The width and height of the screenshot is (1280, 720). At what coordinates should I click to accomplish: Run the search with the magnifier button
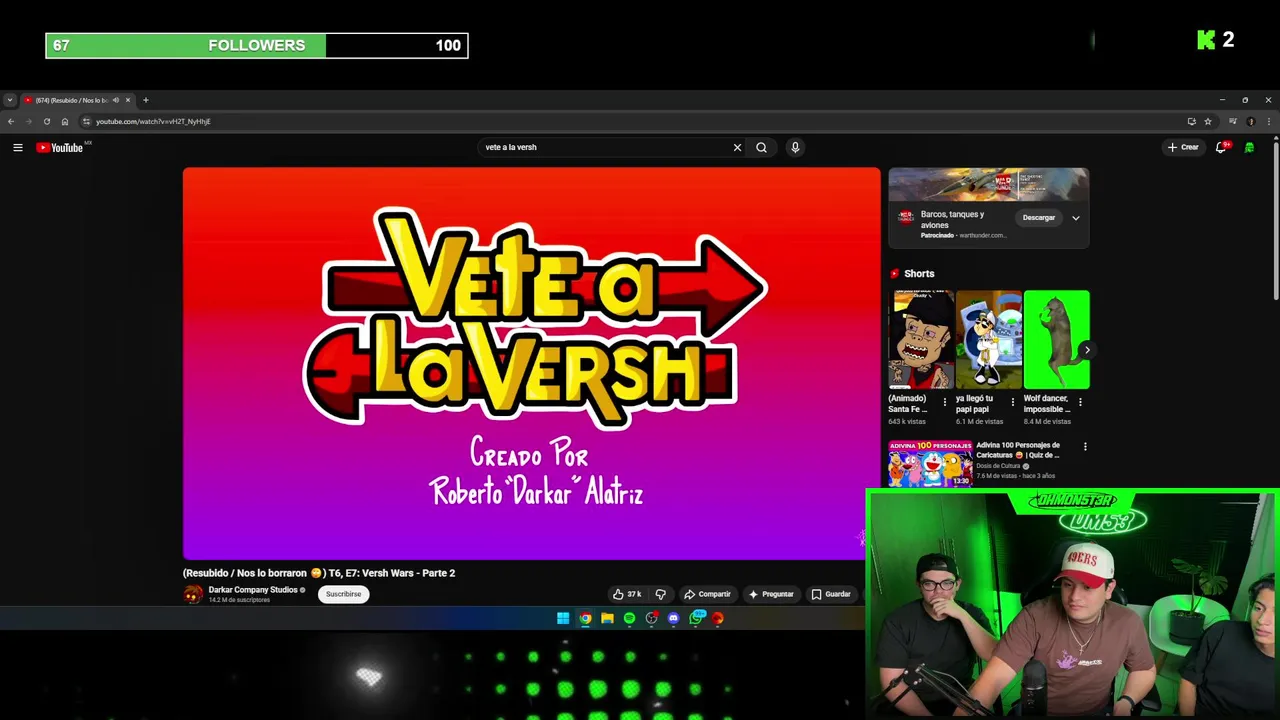pyautogui.click(x=762, y=147)
